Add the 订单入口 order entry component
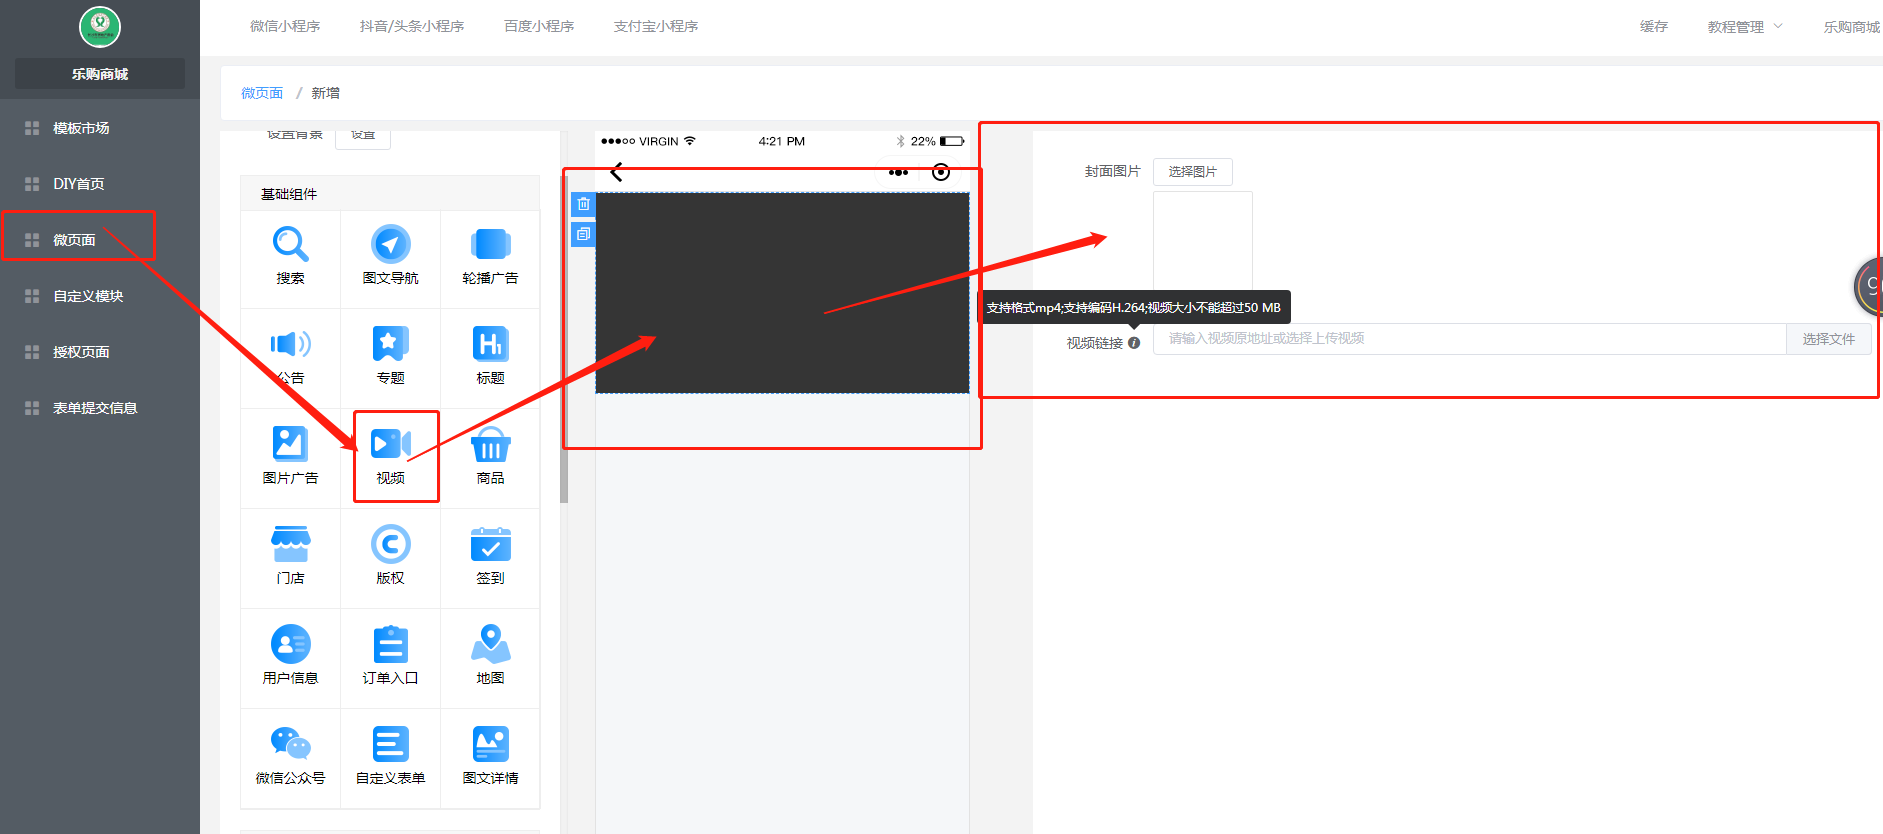The height and width of the screenshot is (834, 1883). (390, 658)
